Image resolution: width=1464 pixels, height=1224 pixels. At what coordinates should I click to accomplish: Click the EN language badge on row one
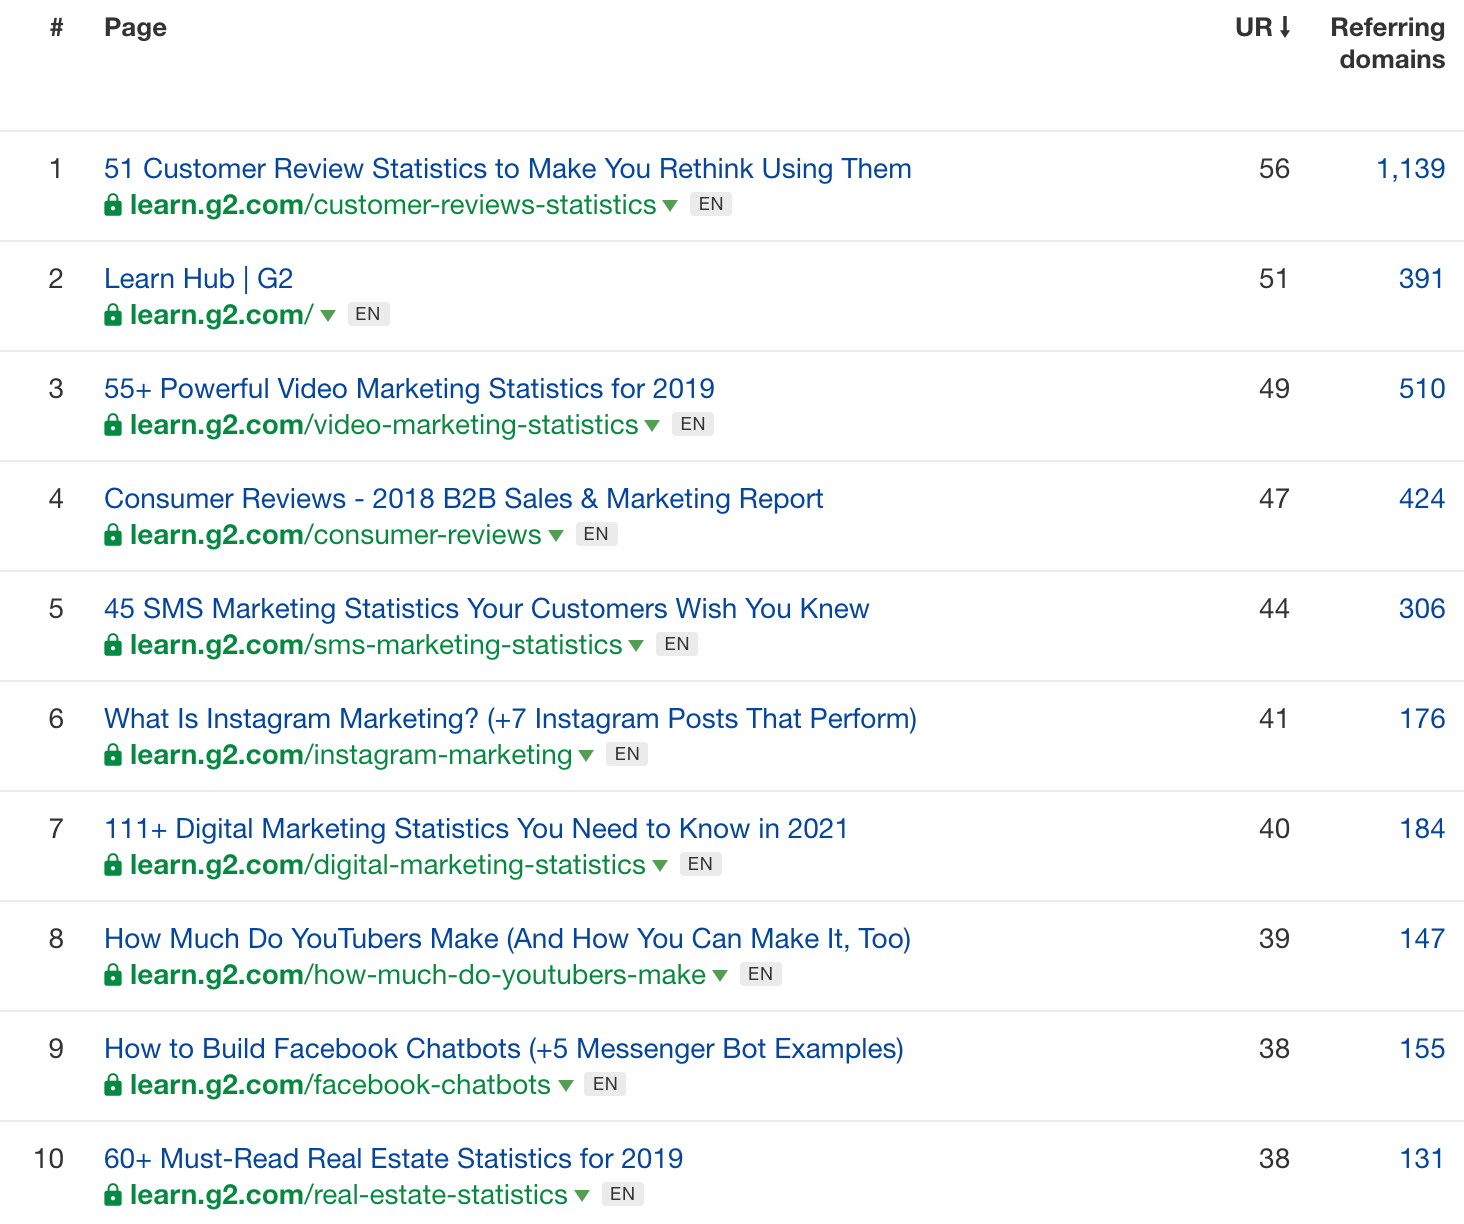(711, 204)
